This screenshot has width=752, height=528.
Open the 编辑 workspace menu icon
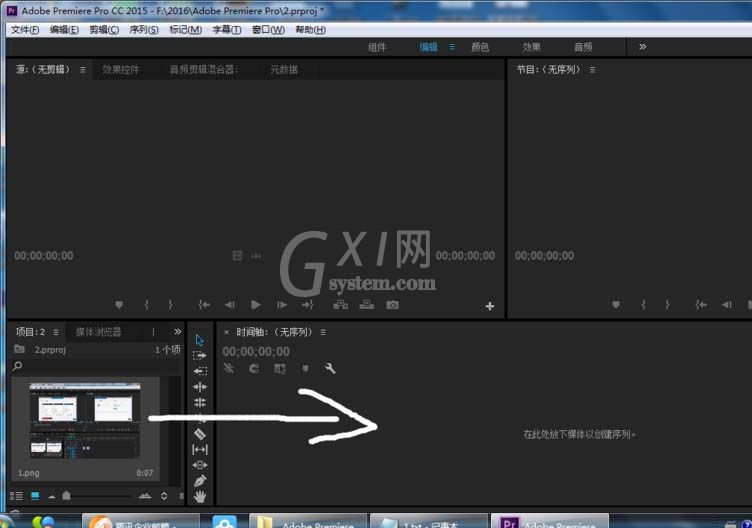tap(452, 47)
